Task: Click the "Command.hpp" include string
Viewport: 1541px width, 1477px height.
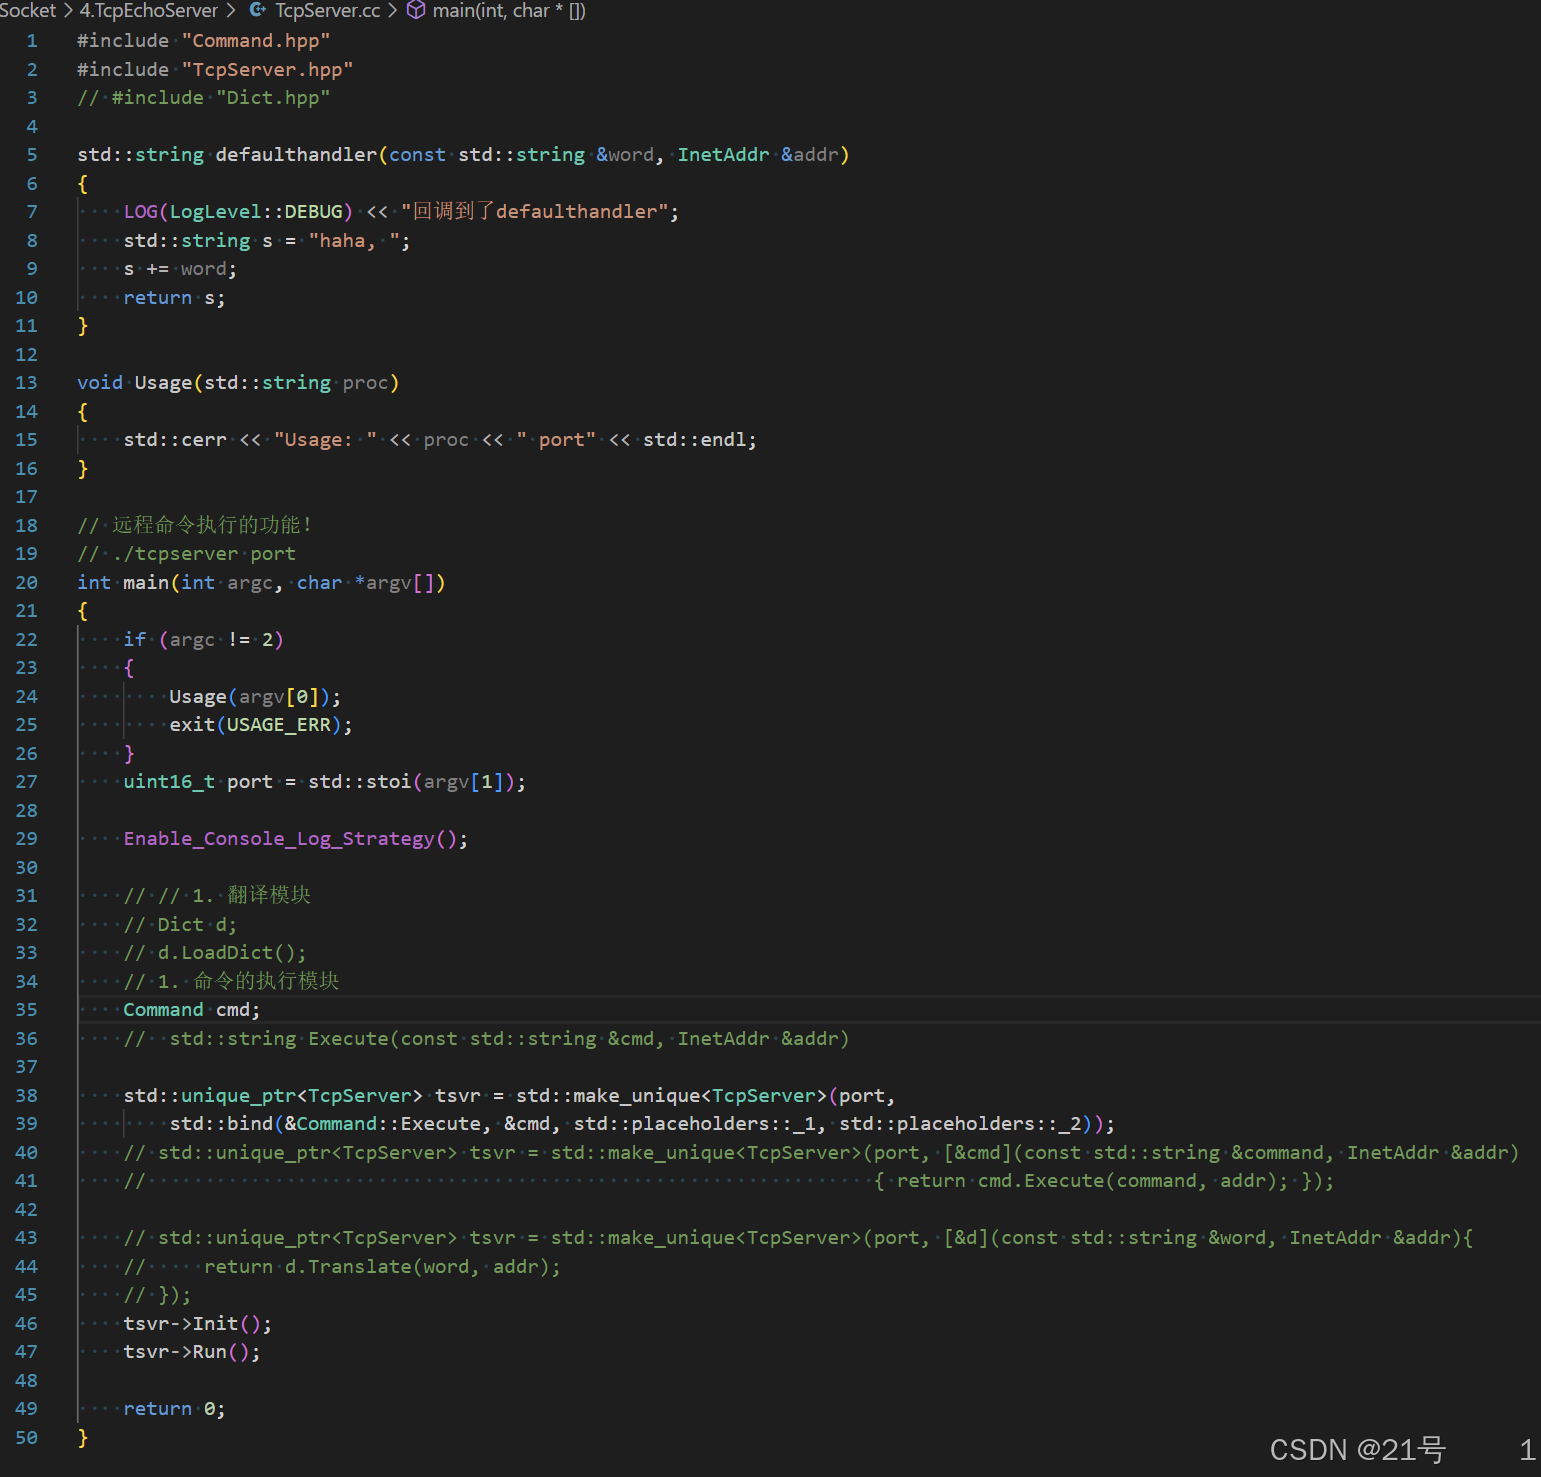Action: (x=256, y=41)
